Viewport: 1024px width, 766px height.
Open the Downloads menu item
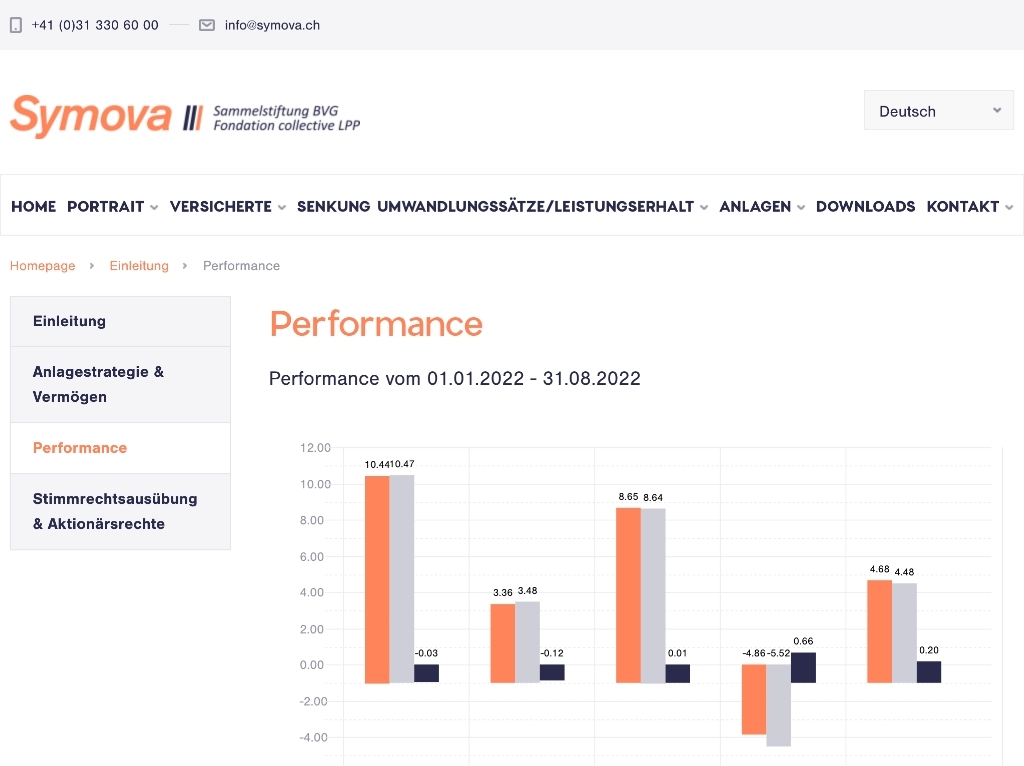[x=865, y=206]
